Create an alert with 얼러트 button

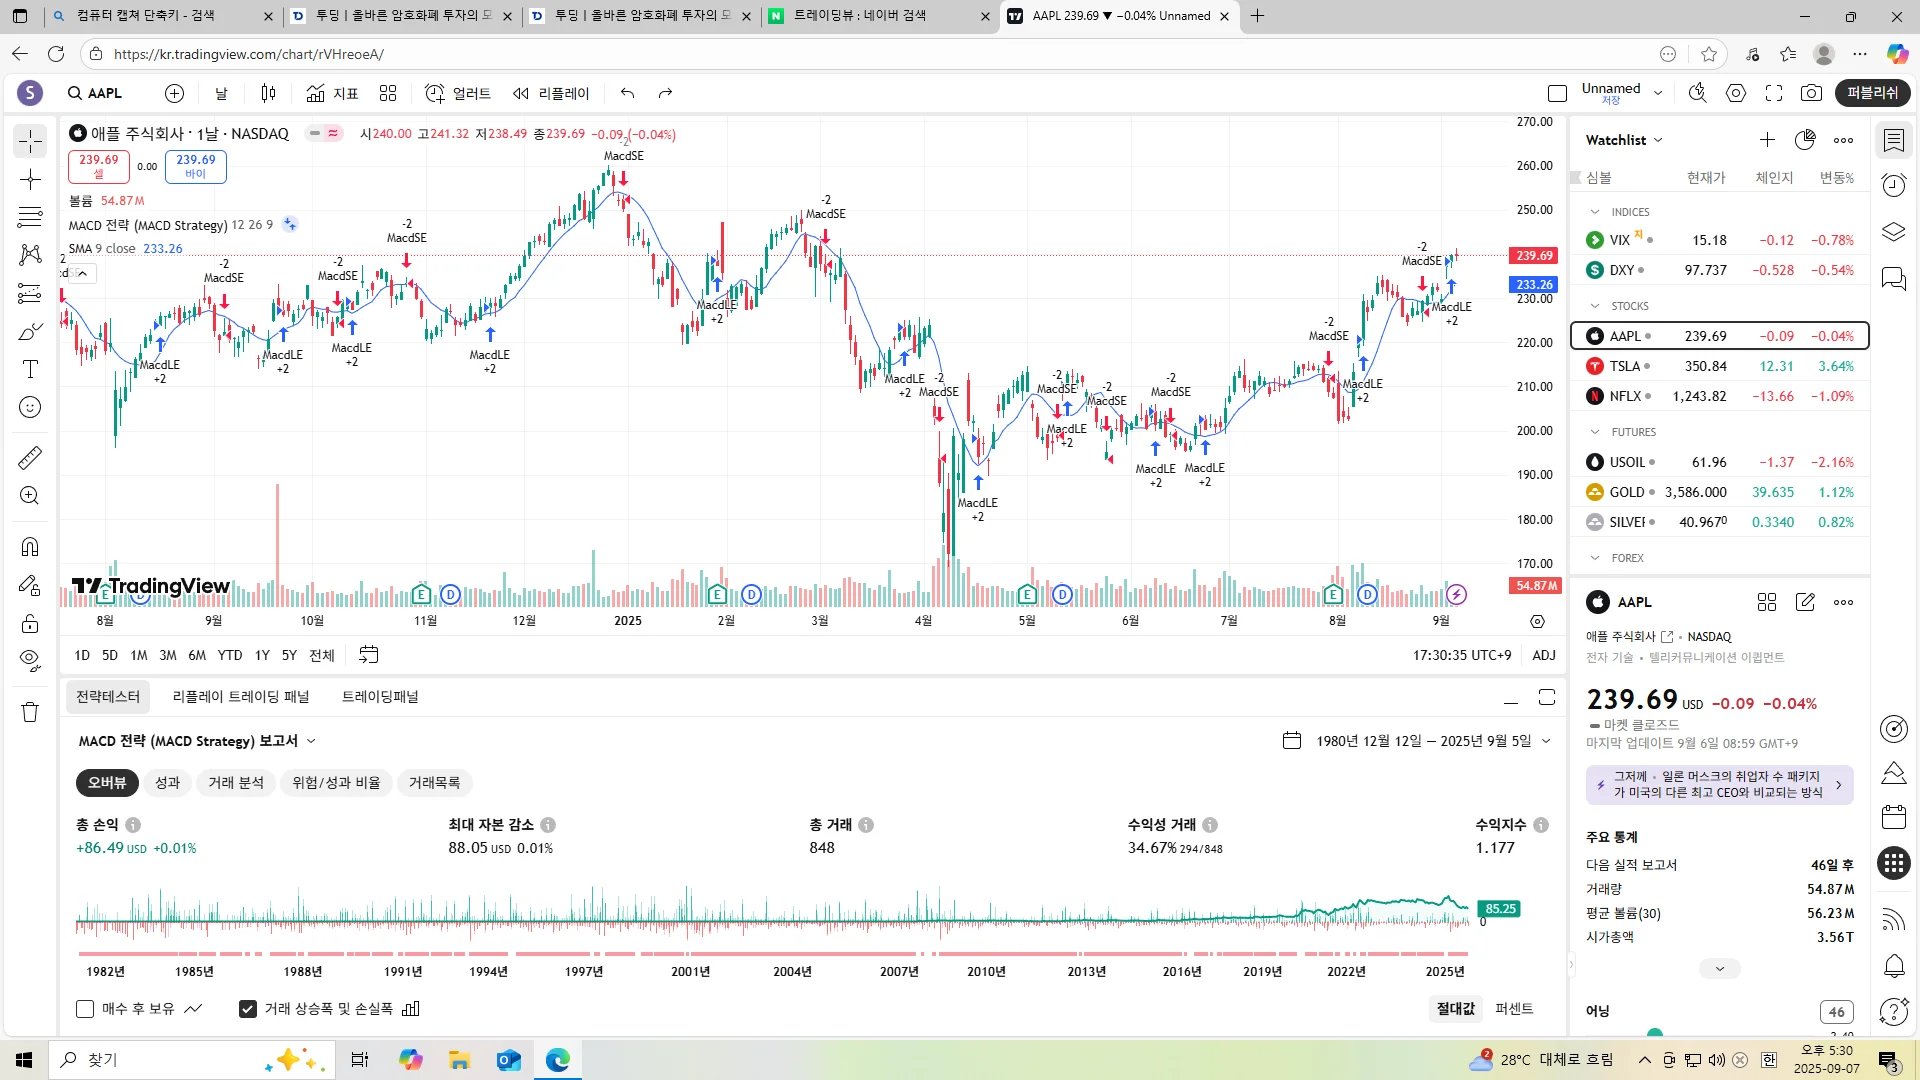458,93
